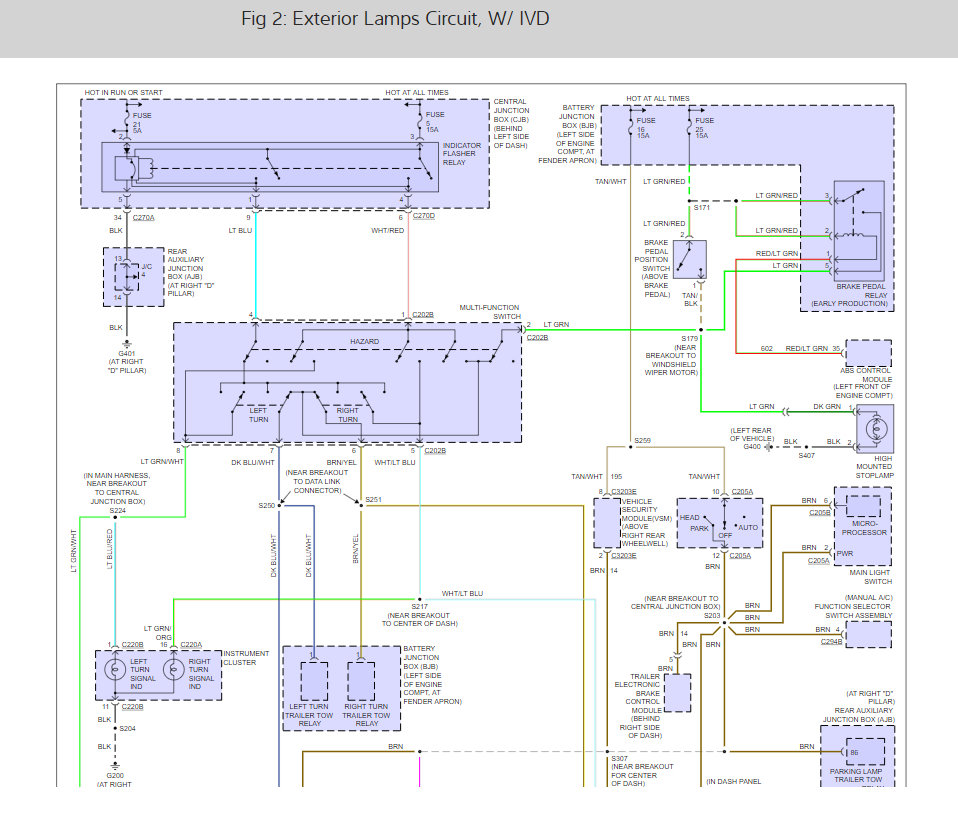
Task: Click the C202B connector label near pin 5
Action: [x=435, y=451]
